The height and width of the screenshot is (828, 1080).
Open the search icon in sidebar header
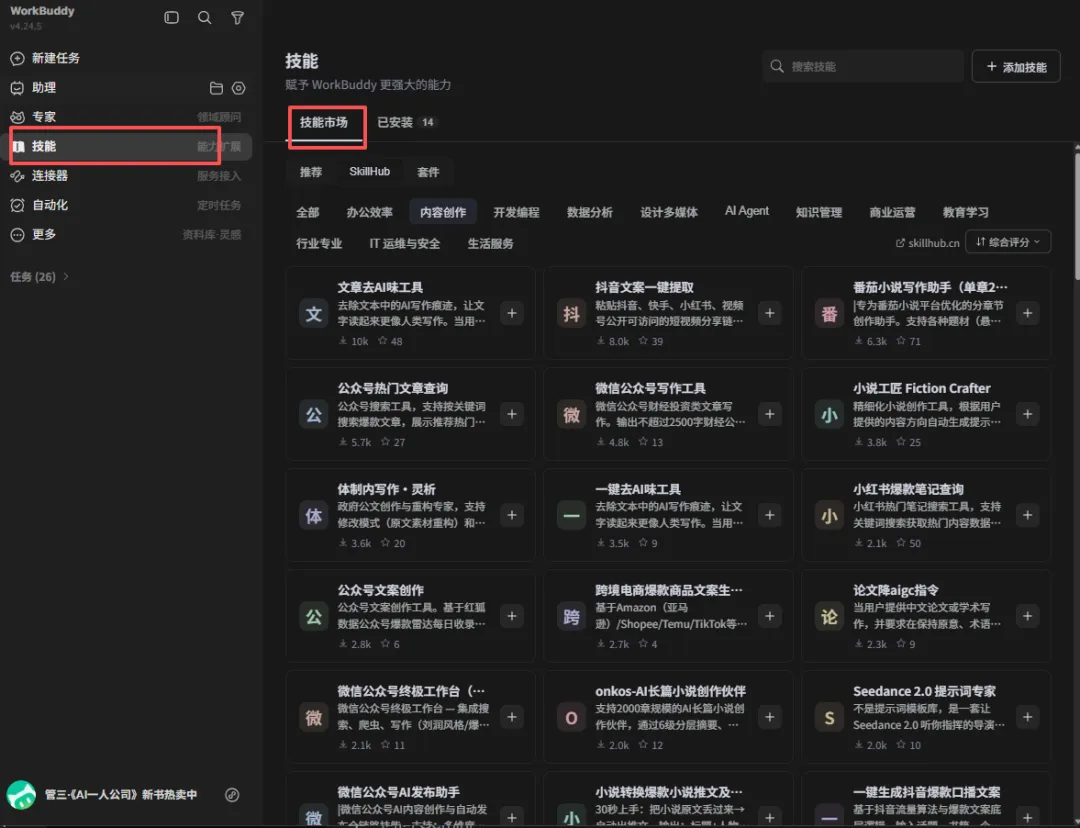(x=205, y=17)
